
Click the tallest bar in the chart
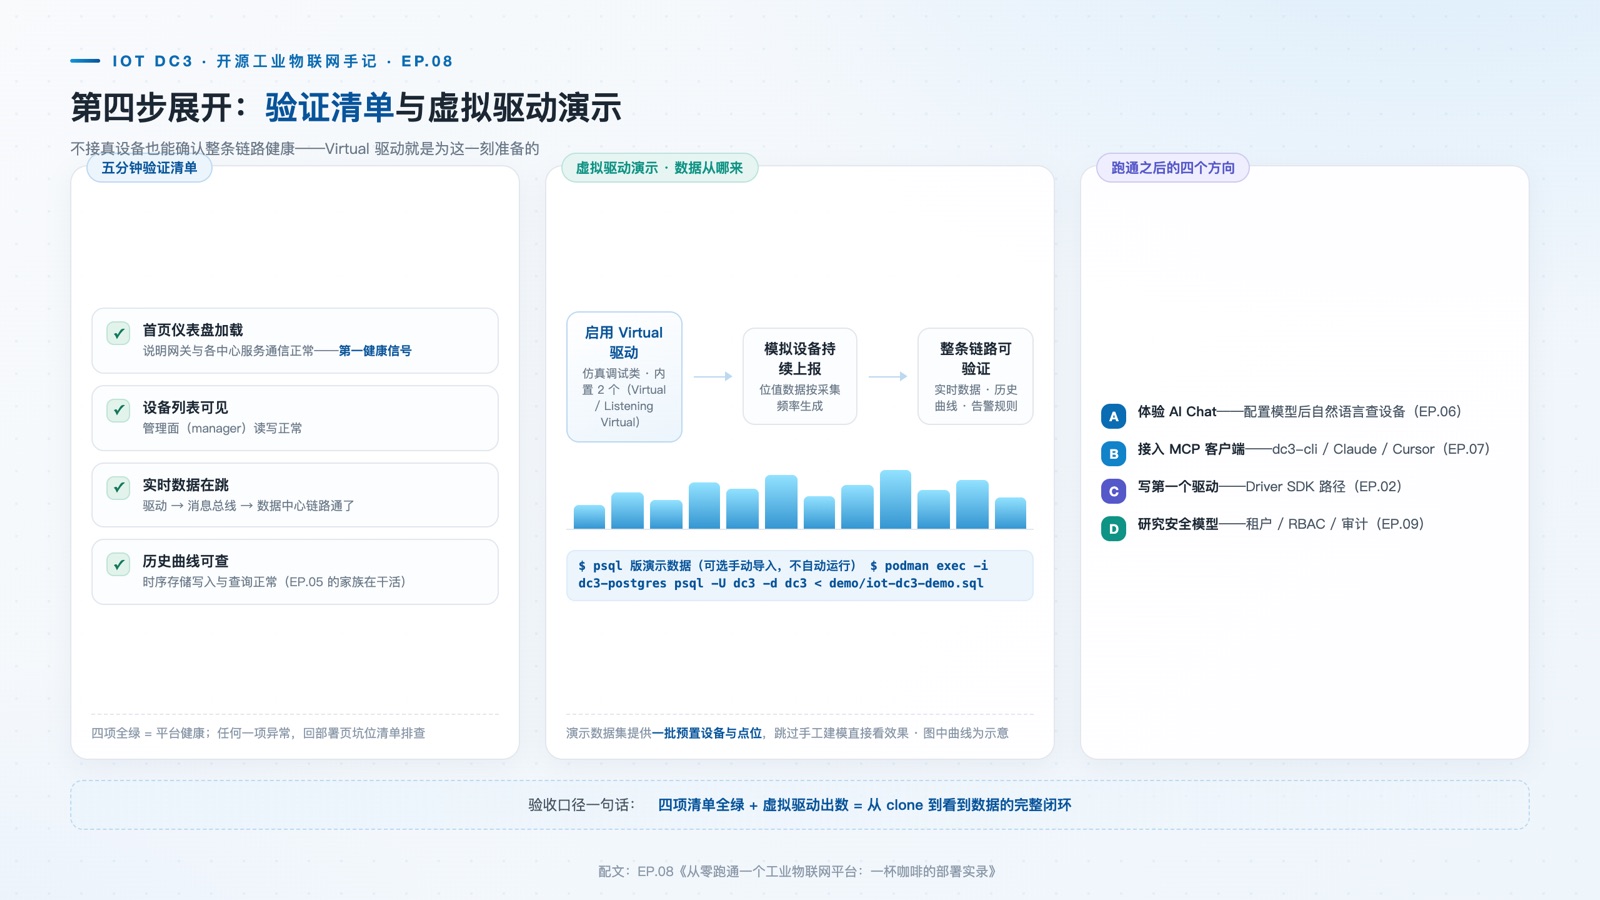[x=895, y=499]
